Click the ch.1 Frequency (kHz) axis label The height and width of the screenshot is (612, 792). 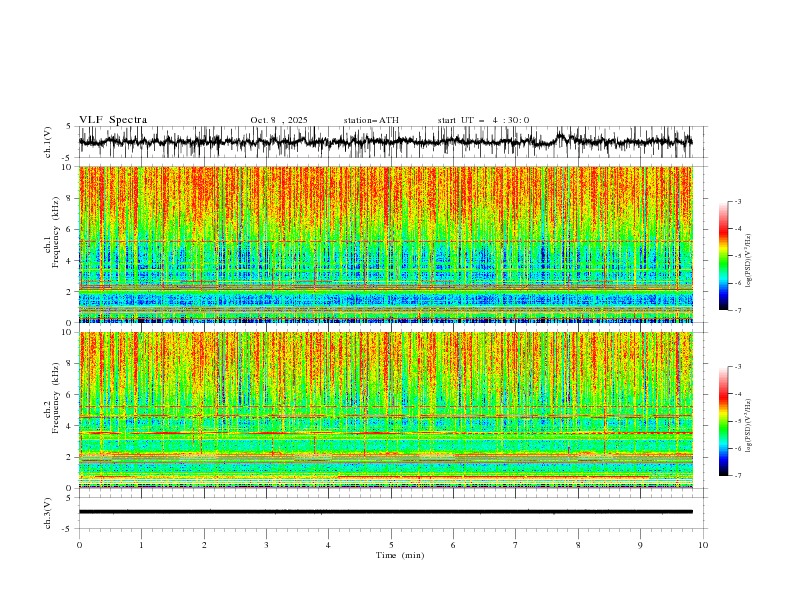[52, 232]
